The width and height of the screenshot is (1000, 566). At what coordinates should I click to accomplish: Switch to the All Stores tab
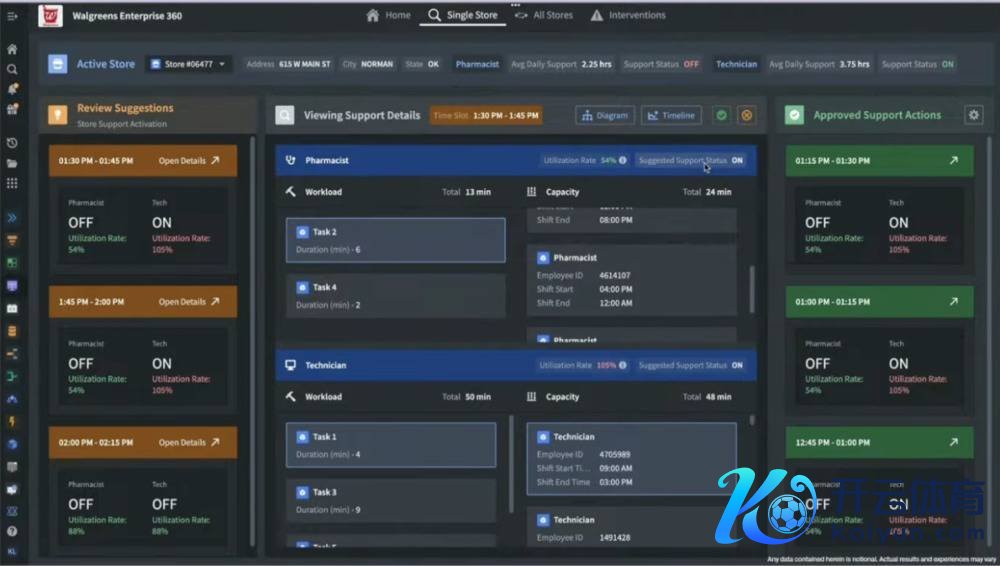click(548, 16)
